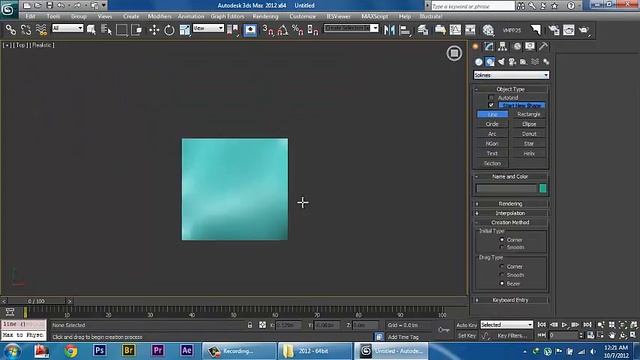Toggle the Window/Crossing selection icon

tap(137, 30)
